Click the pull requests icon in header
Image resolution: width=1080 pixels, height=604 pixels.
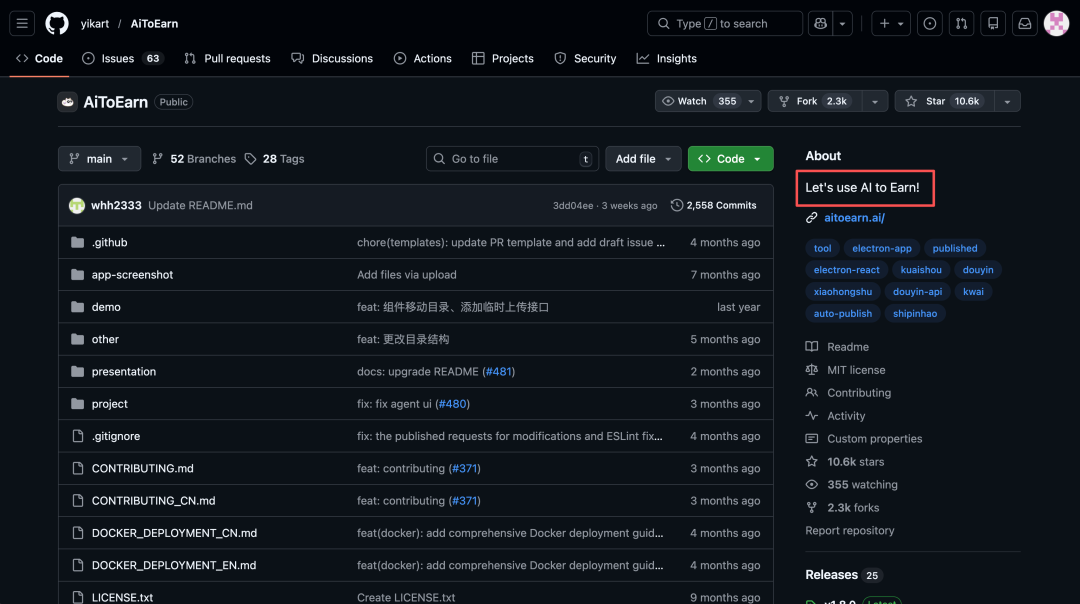point(961,24)
